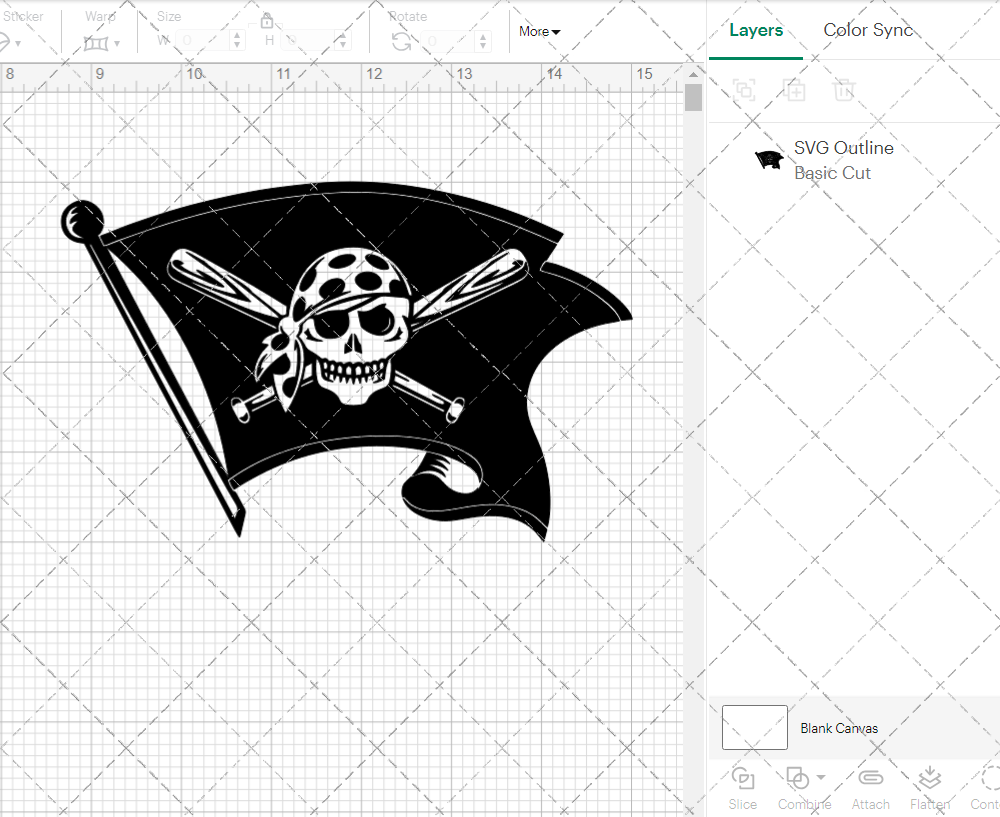The width and height of the screenshot is (1000, 817).
Task: Select the Layers tab
Action: click(756, 30)
